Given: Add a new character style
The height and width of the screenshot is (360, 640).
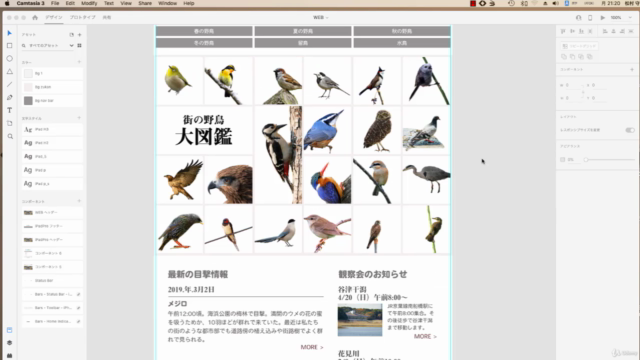Looking at the screenshot, I should (79, 118).
